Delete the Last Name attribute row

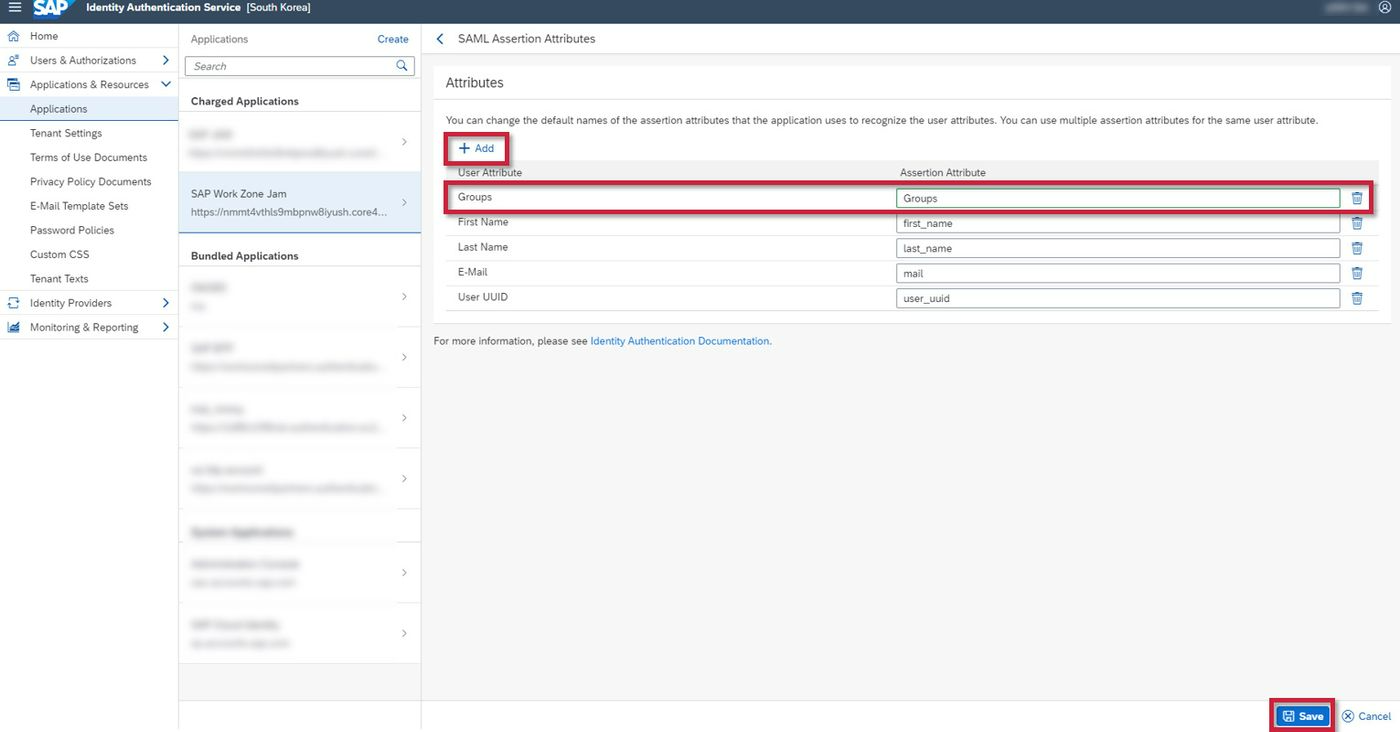pos(1357,248)
